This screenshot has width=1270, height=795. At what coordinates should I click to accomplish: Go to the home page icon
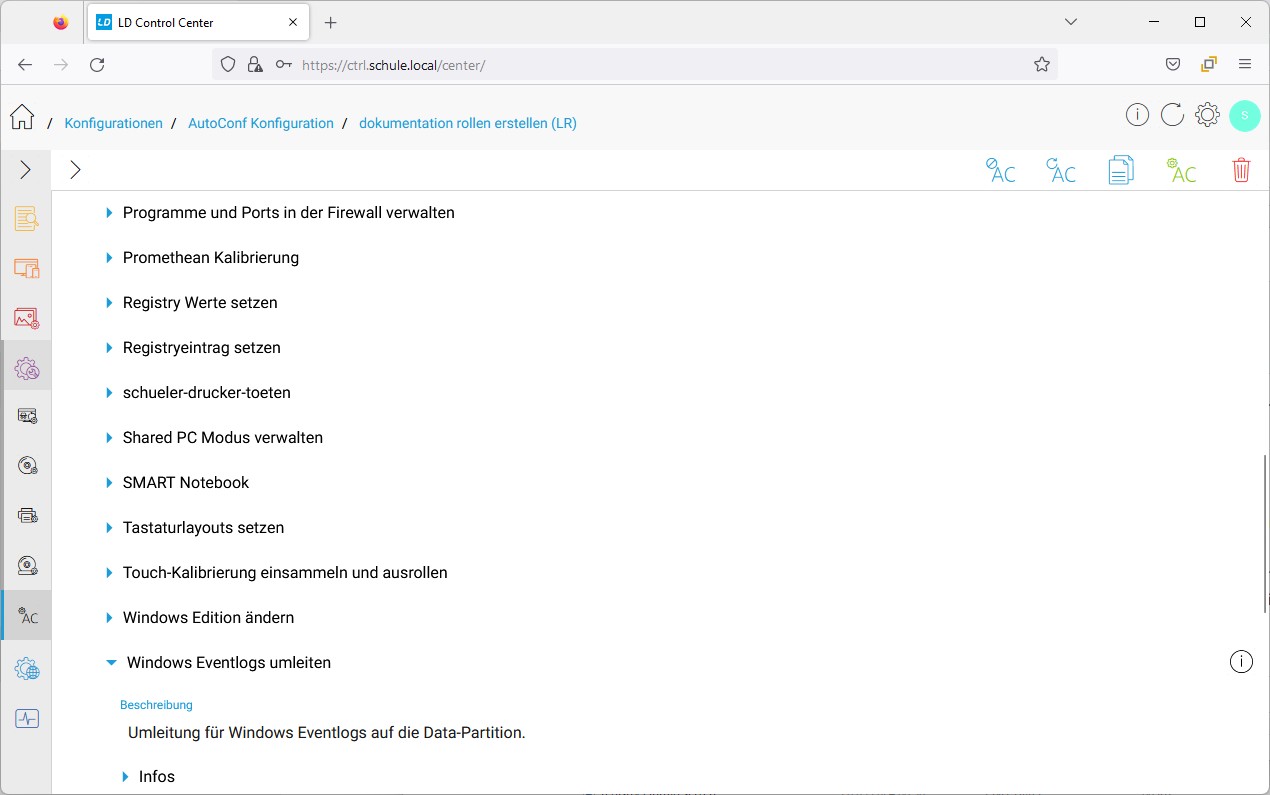tap(22, 117)
